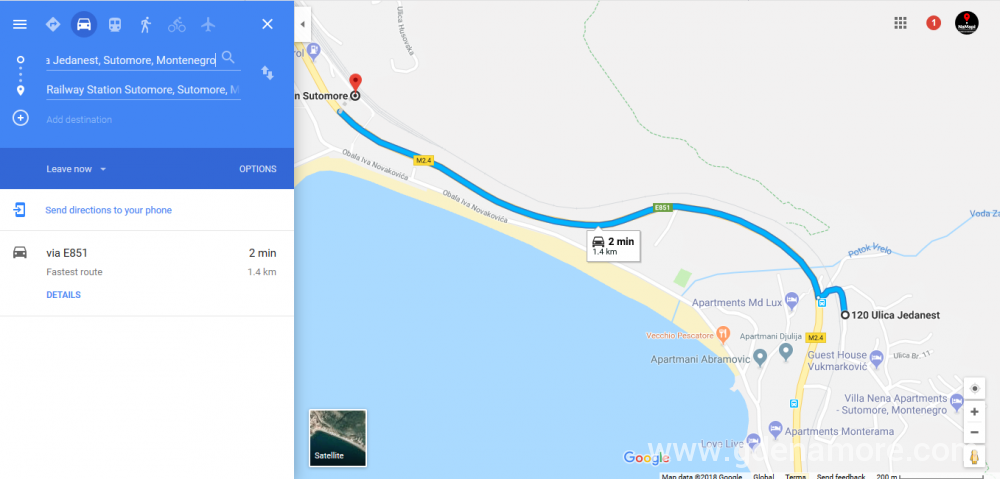
Task: Select best travel modes icon
Action: point(53,24)
